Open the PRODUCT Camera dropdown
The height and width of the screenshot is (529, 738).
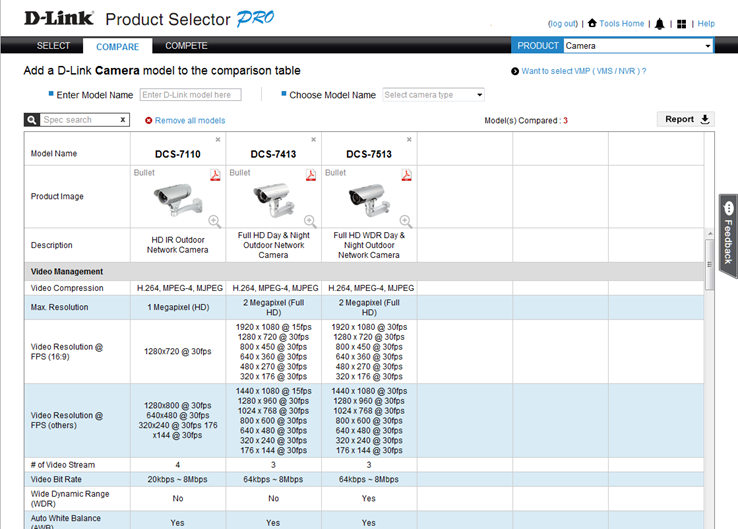click(x=637, y=46)
